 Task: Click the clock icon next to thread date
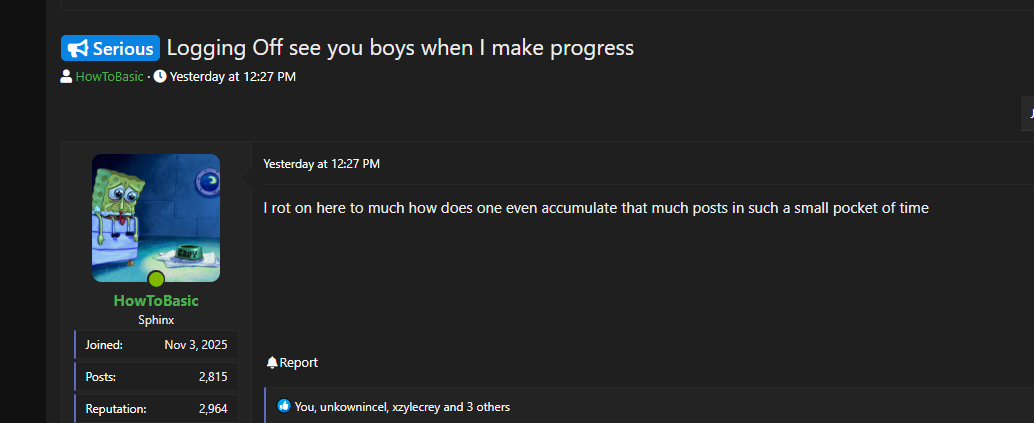click(160, 76)
